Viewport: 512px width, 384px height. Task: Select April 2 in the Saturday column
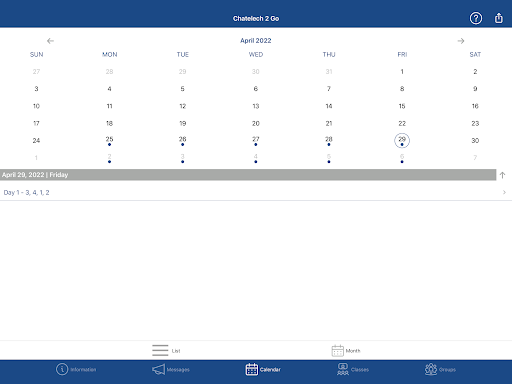point(475,71)
